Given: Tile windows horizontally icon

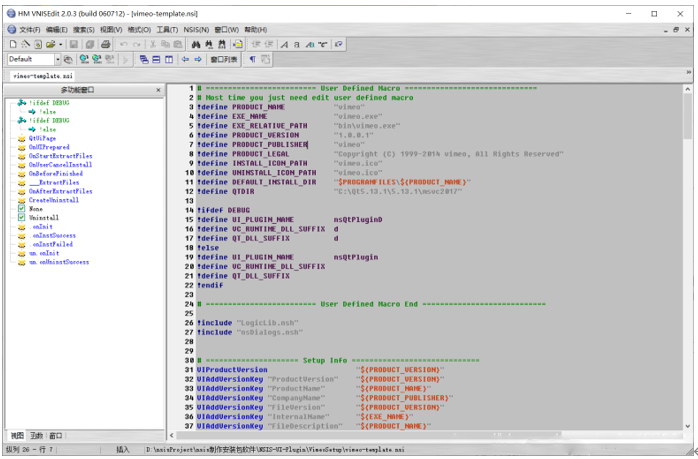Looking at the screenshot, I should coord(156,59).
